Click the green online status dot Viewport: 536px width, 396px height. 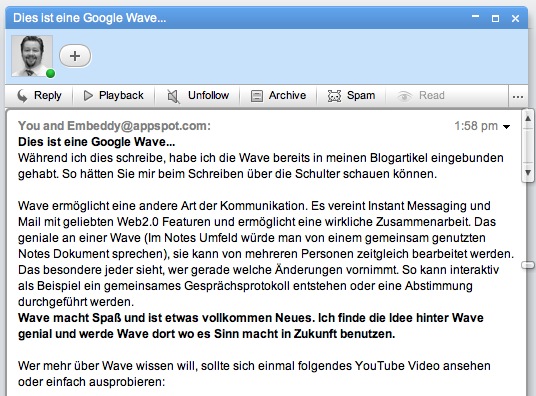(51, 73)
